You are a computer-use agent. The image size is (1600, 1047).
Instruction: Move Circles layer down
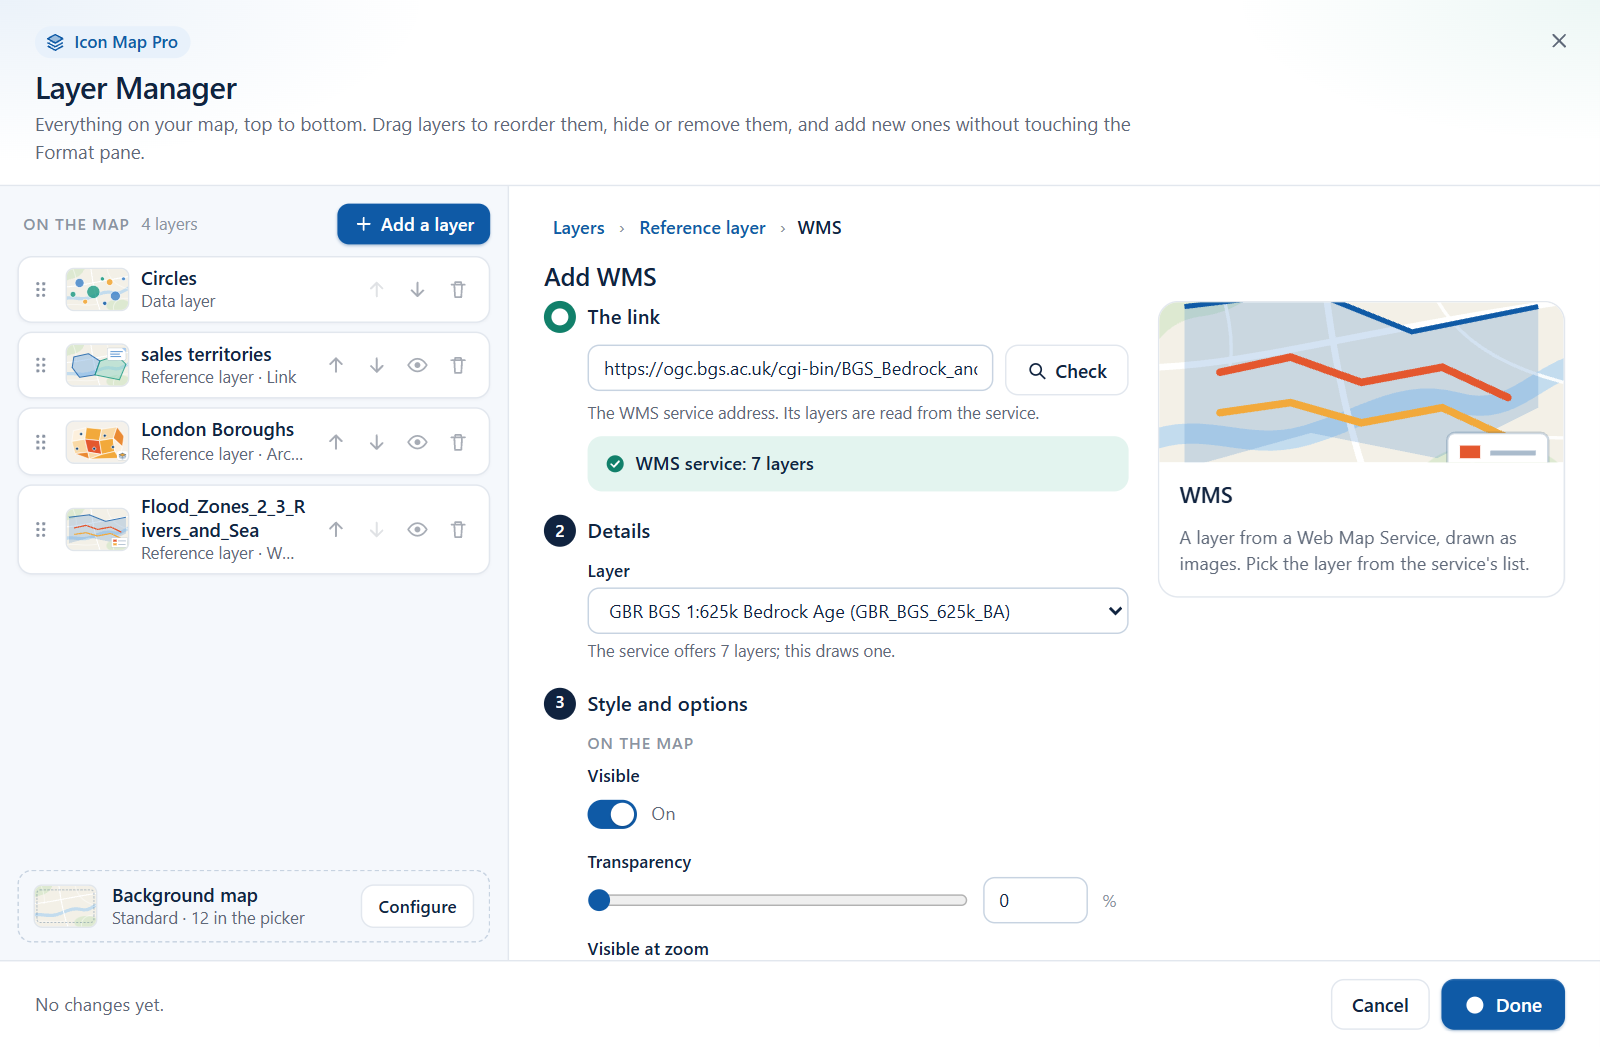[x=417, y=290]
